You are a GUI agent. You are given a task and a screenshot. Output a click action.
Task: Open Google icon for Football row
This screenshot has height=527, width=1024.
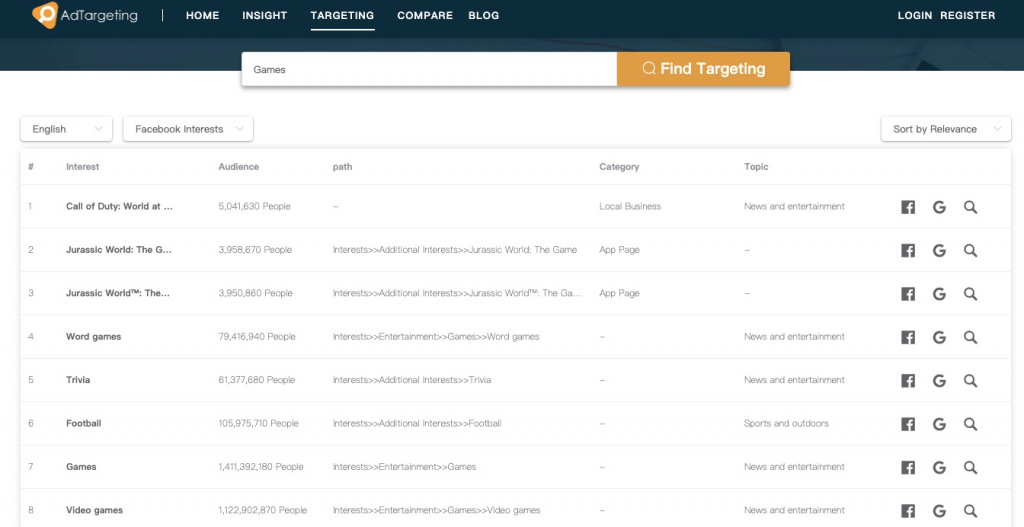point(939,424)
